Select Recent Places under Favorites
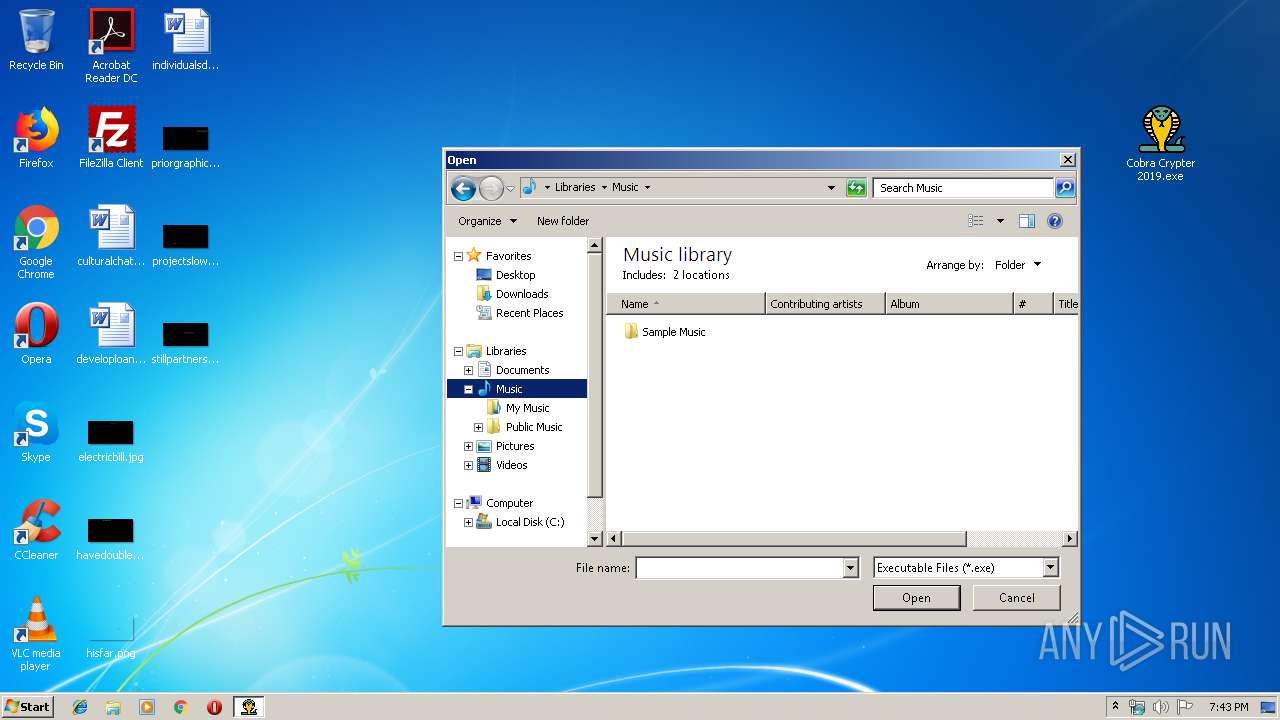Screen dimensions: 1280x720 pyautogui.click(x=520, y=313)
